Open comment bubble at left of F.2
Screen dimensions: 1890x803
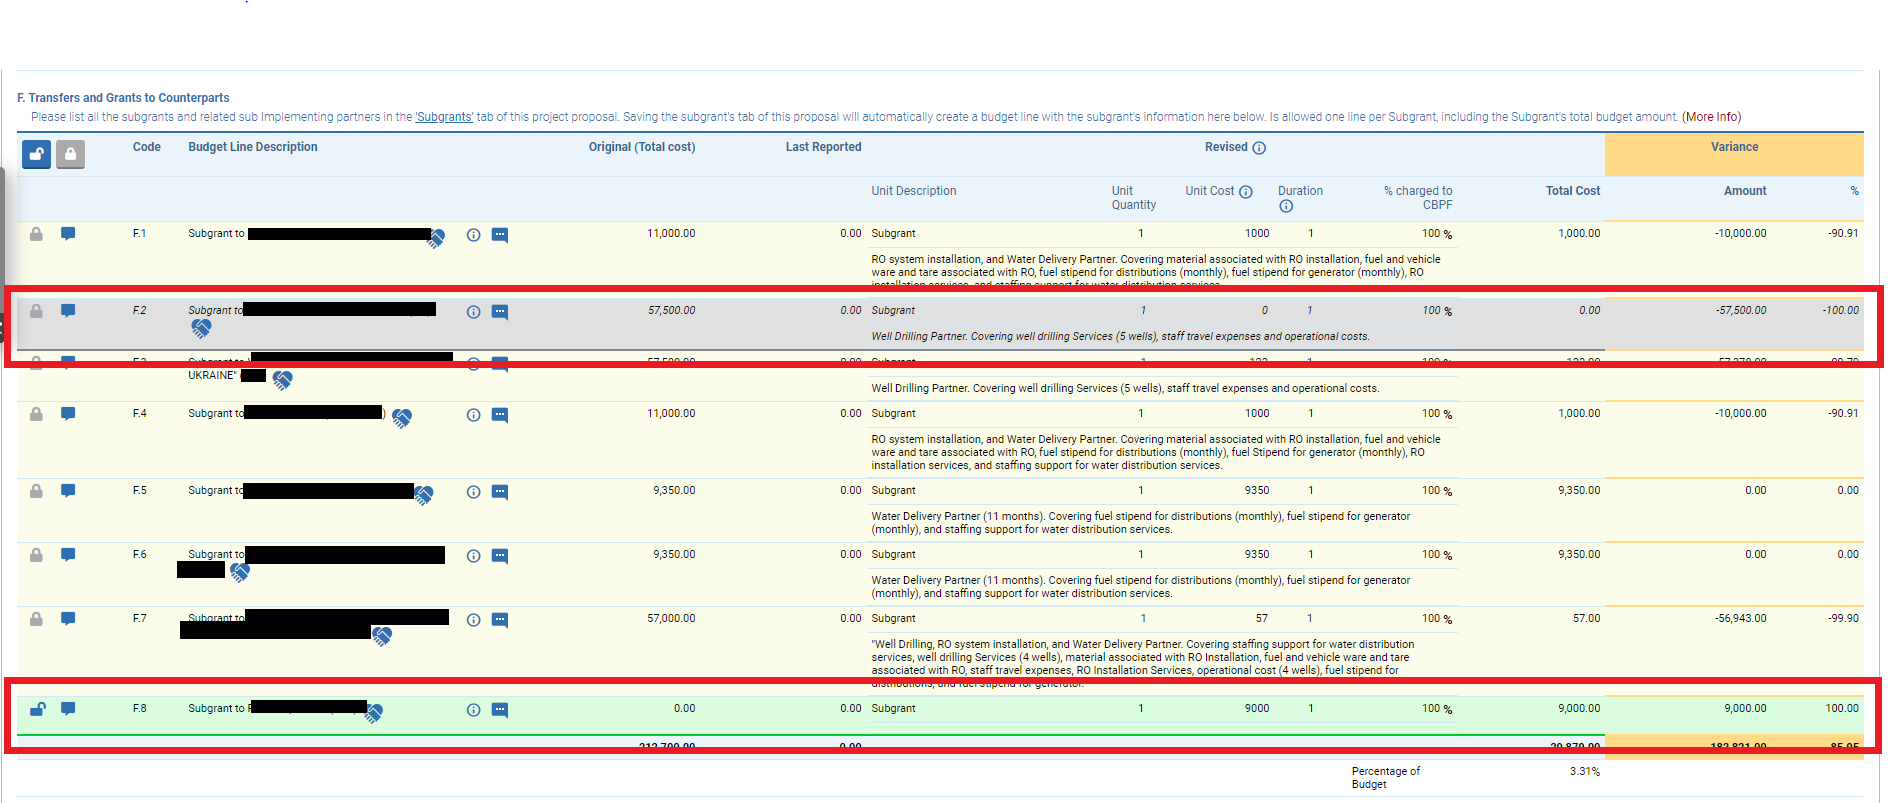pos(68,311)
